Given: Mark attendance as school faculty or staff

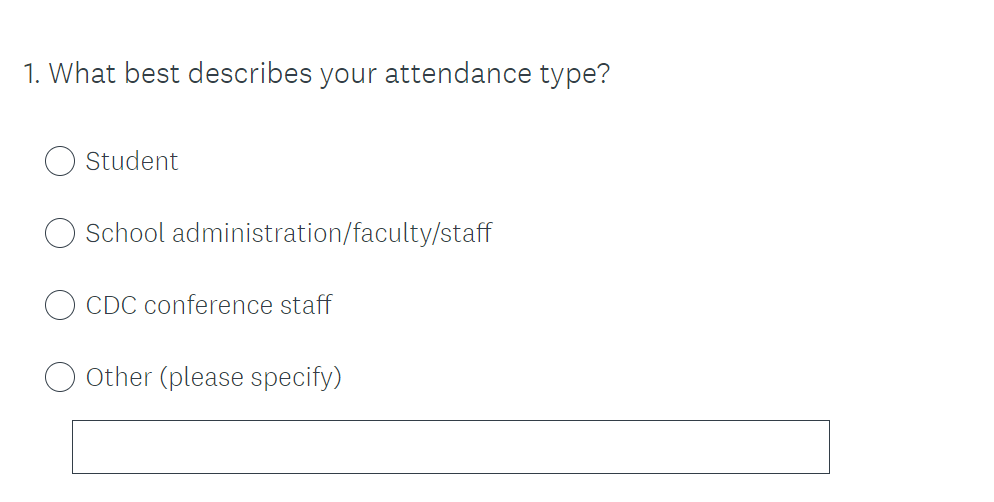Looking at the screenshot, I should tap(60, 233).
